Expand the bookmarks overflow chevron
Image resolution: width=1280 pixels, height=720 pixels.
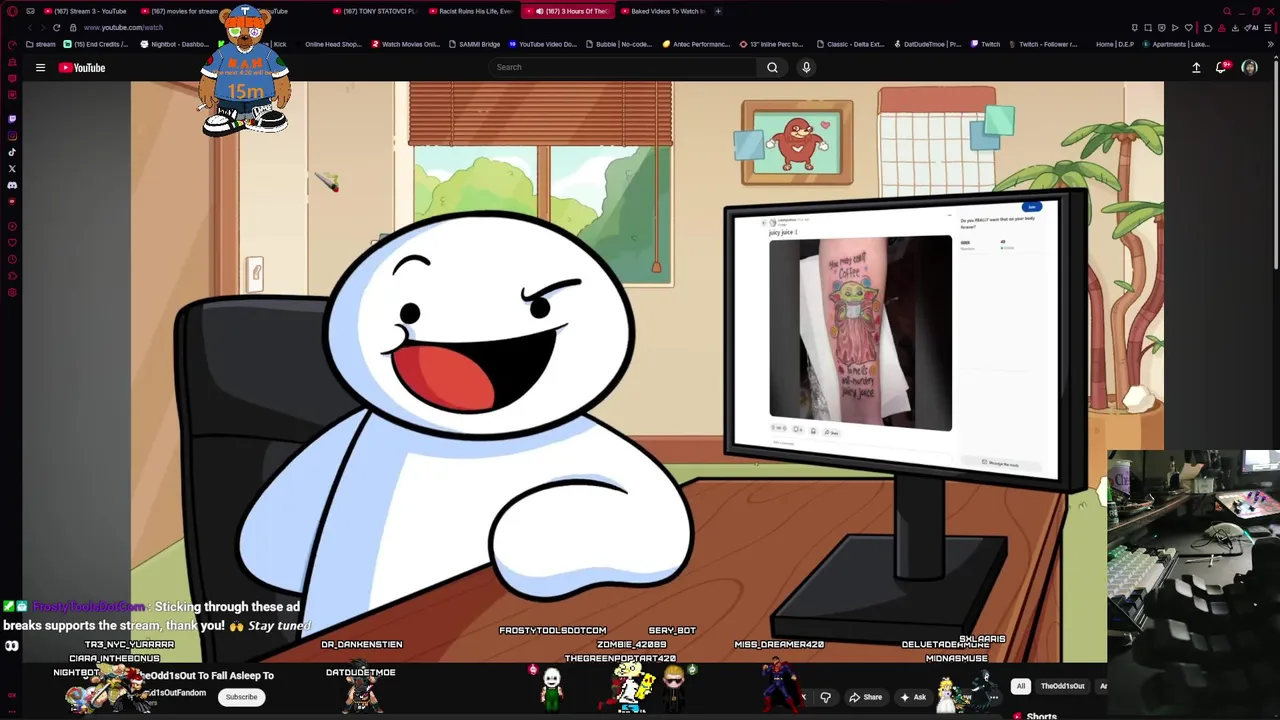pos(1271,44)
